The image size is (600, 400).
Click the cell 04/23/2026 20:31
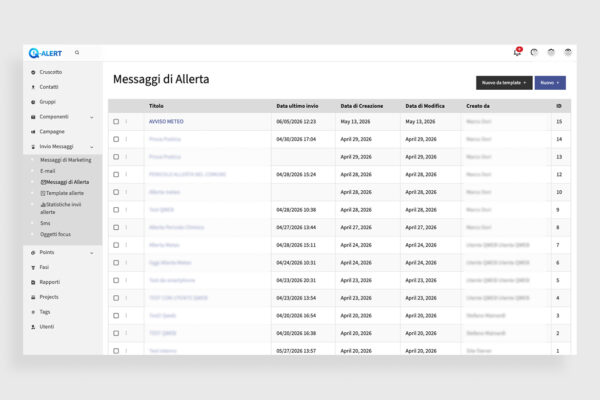point(296,280)
